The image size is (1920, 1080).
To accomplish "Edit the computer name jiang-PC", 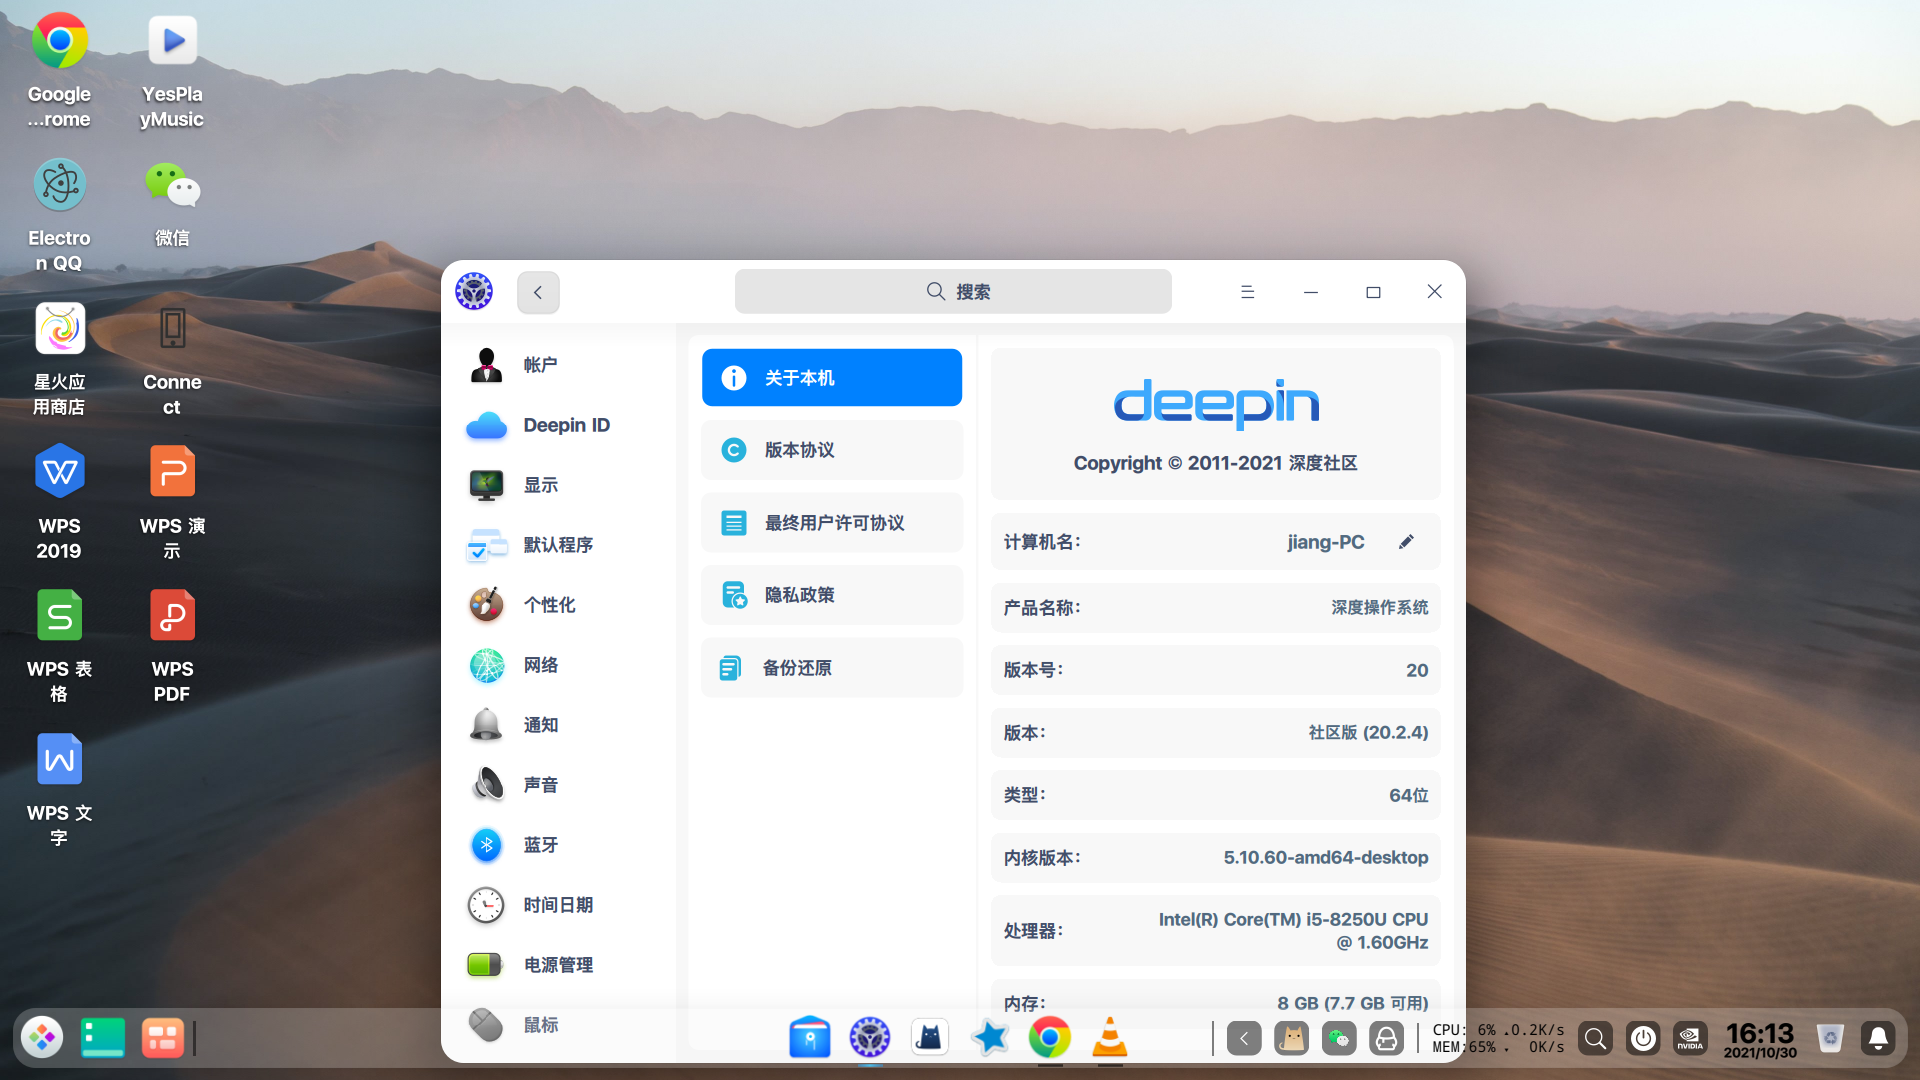I will coord(1406,541).
